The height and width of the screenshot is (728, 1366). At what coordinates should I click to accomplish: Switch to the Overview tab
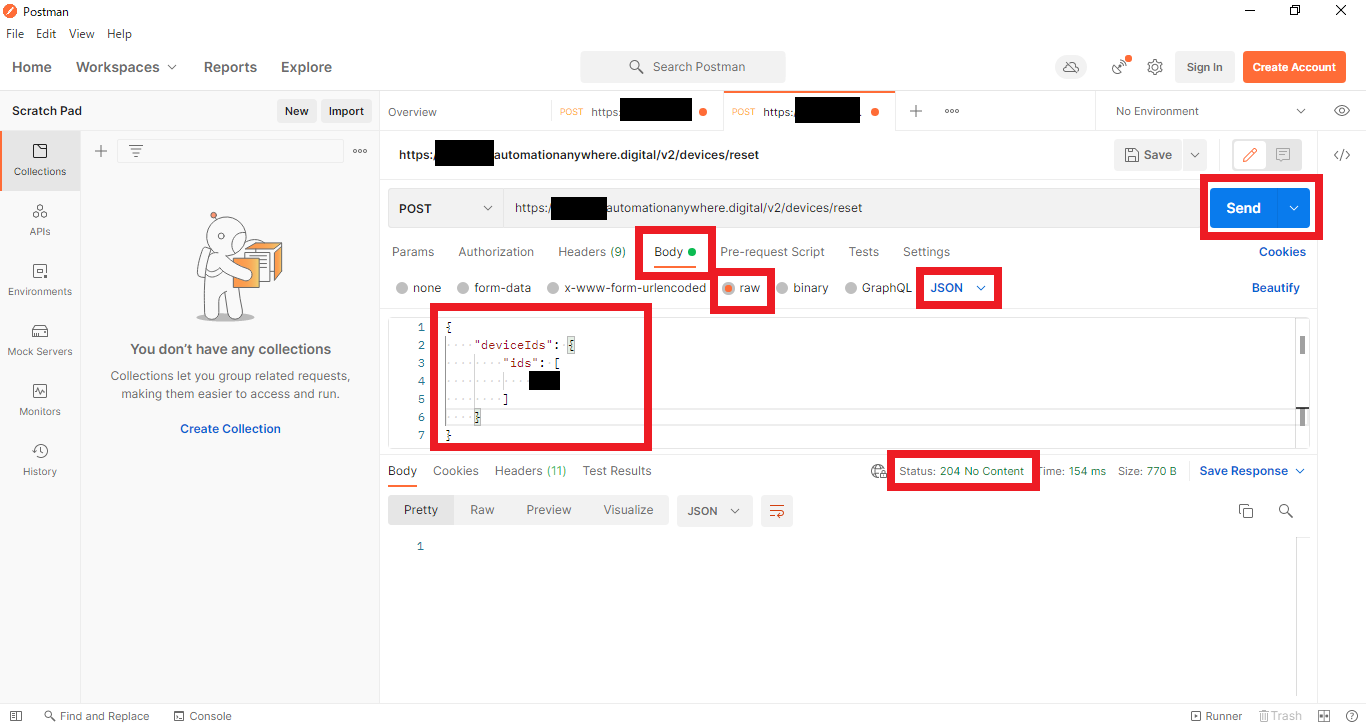click(x=412, y=112)
